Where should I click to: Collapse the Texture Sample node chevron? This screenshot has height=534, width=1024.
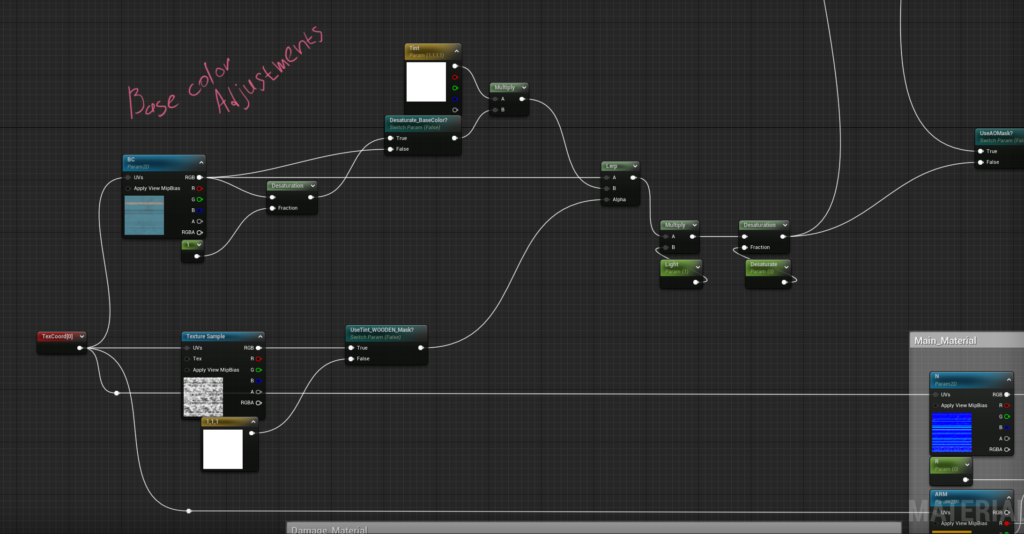pos(259,337)
